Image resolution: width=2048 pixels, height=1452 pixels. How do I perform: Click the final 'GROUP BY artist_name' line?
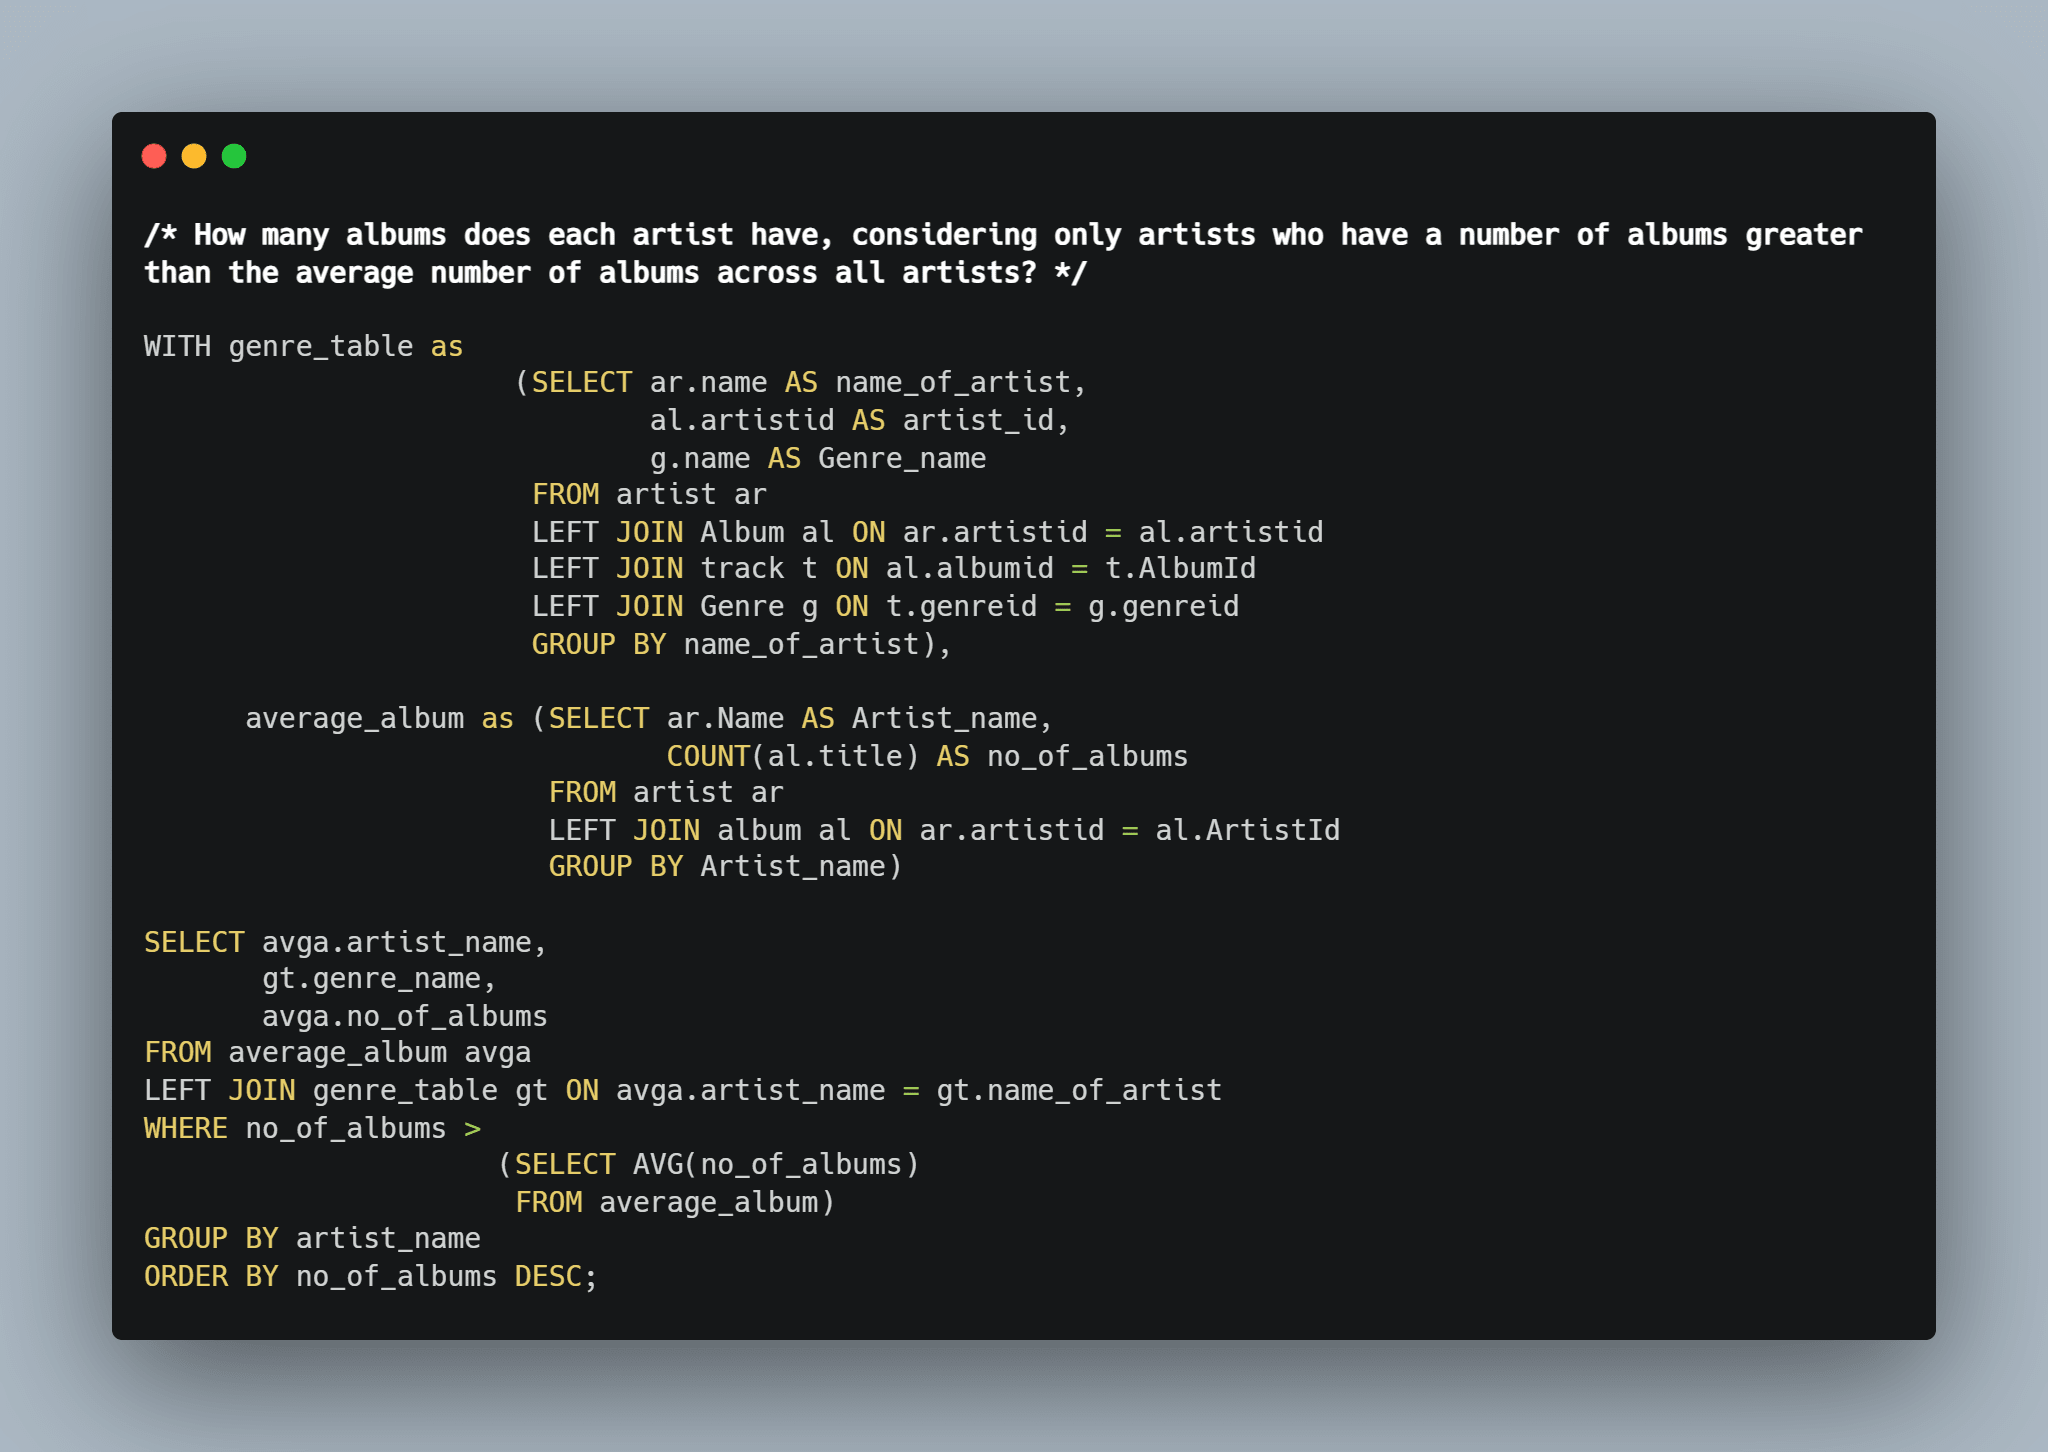point(312,1238)
